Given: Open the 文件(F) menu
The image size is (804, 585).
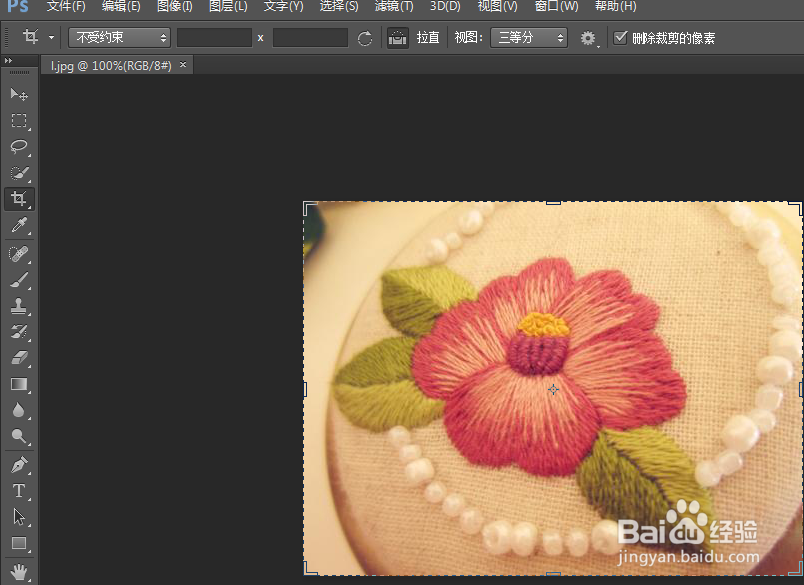Looking at the screenshot, I should click(x=66, y=6).
